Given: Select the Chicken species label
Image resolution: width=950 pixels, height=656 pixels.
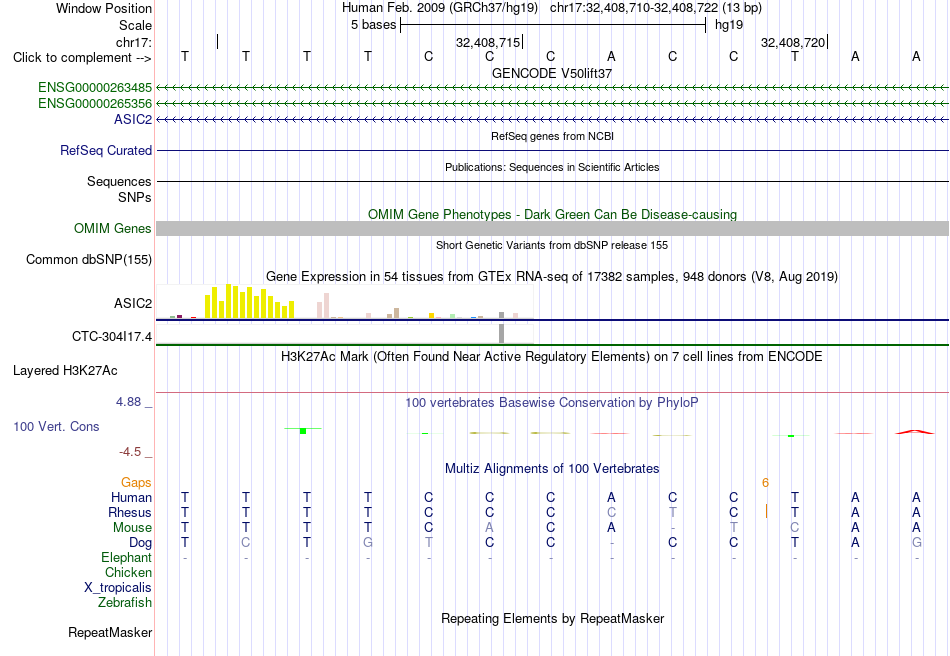Looking at the screenshot, I should click(128, 572).
